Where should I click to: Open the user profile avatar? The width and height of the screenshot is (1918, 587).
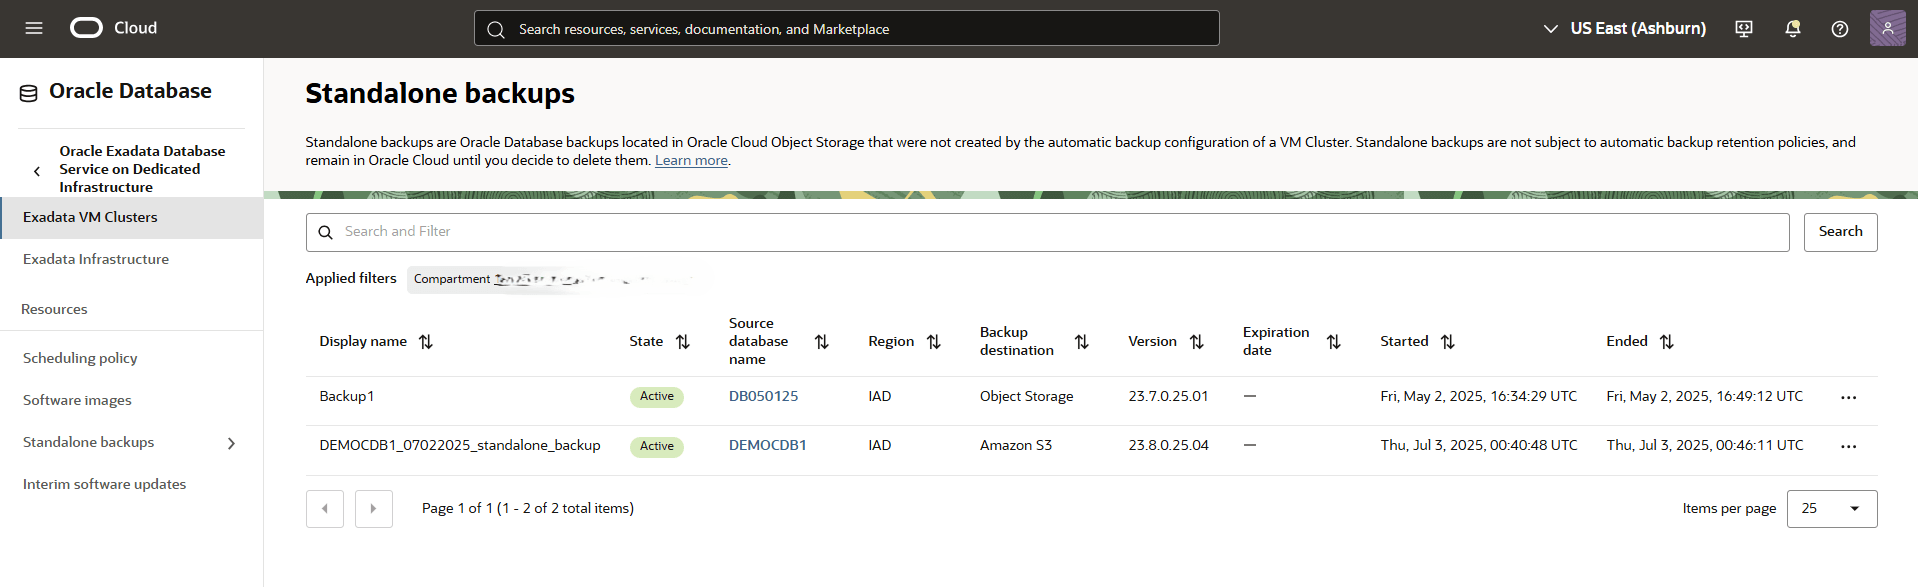pyautogui.click(x=1888, y=28)
